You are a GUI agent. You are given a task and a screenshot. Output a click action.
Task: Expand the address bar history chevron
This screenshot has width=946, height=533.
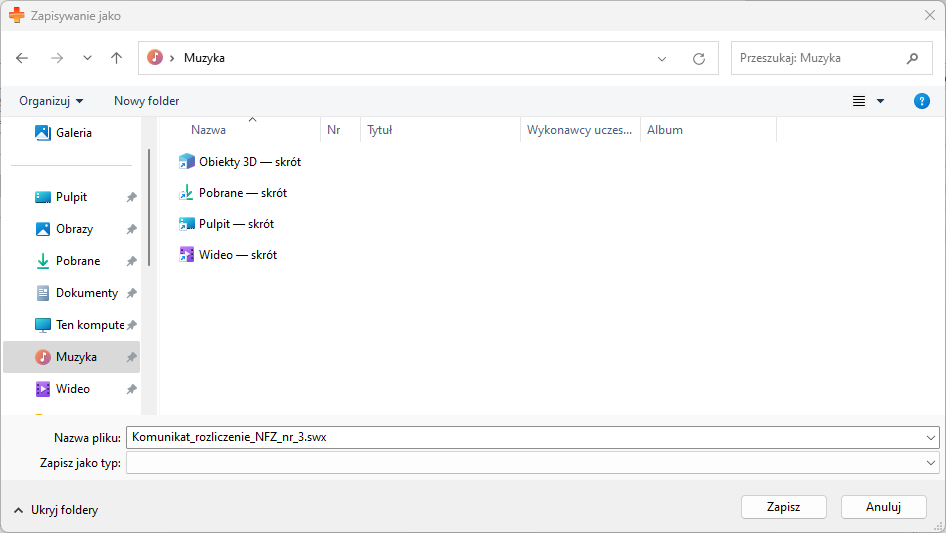(662, 58)
